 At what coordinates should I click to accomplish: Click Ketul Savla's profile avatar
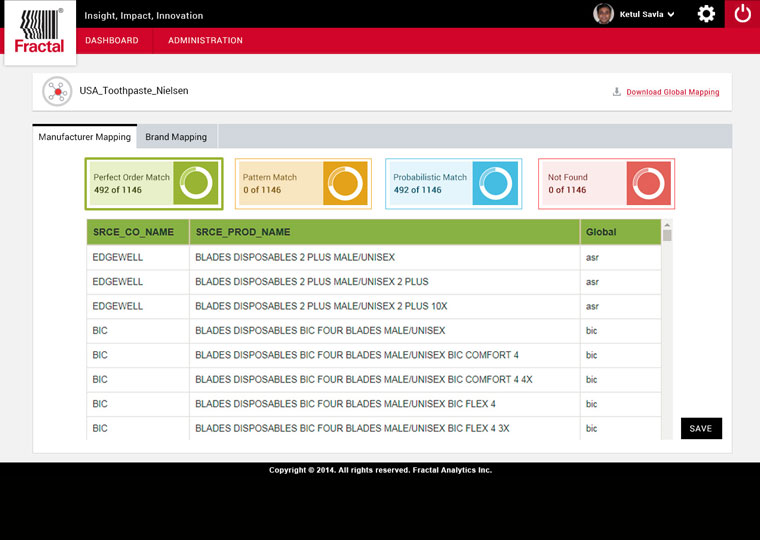point(603,14)
